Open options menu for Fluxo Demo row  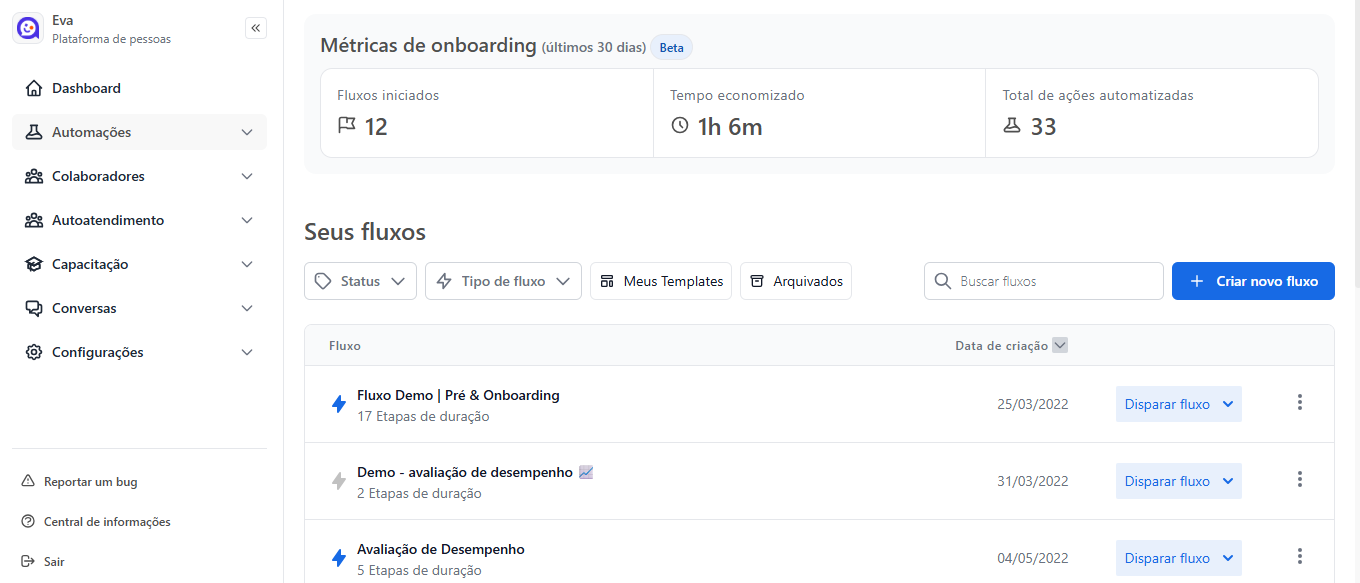[1299, 403]
